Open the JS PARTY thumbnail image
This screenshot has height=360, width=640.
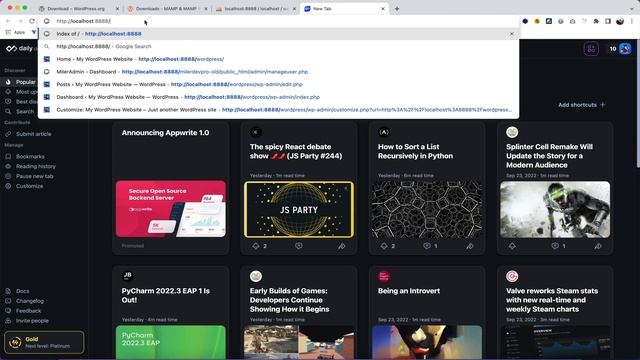click(299, 209)
